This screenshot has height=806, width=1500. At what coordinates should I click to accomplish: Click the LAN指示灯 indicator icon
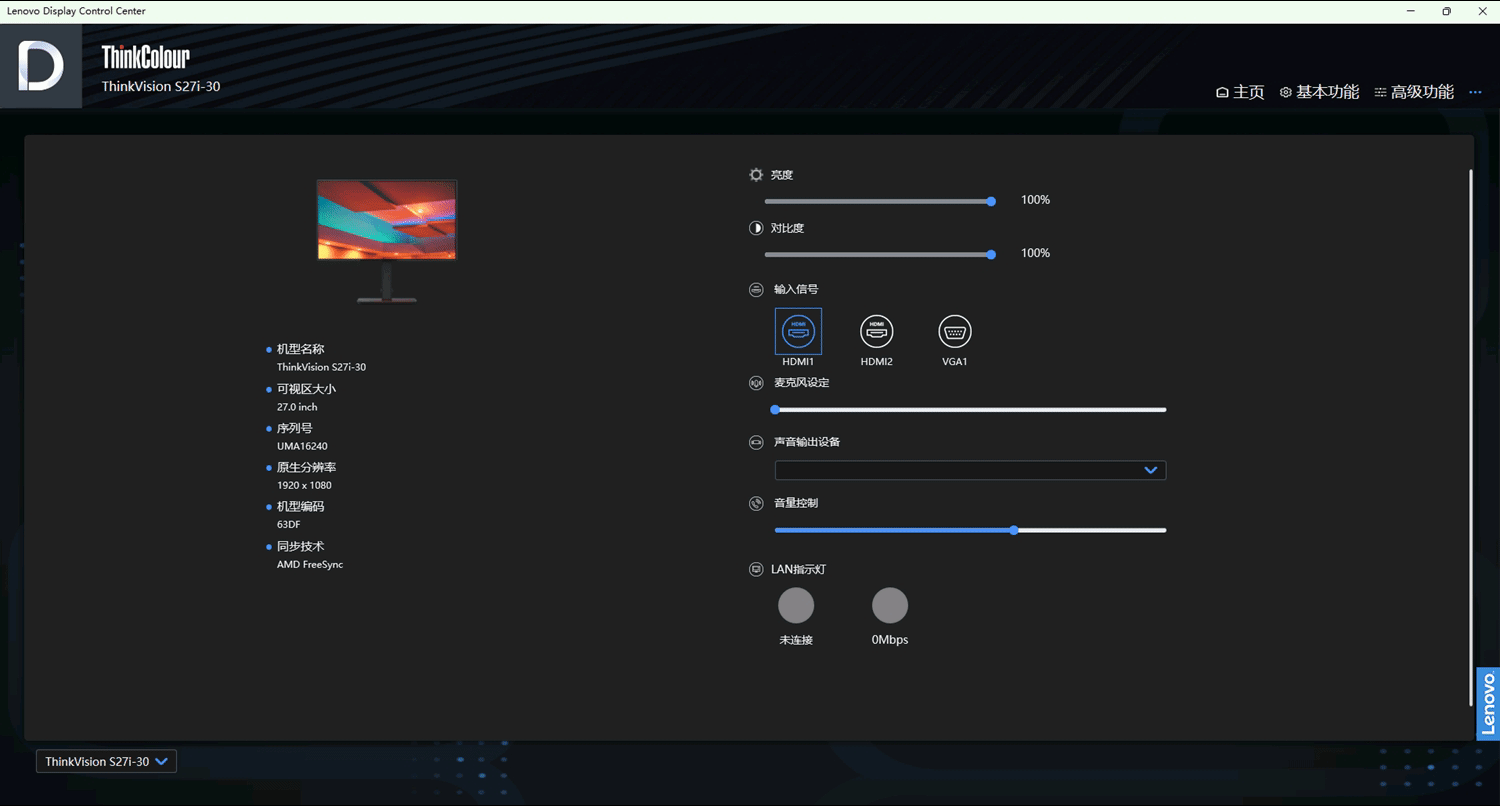pos(756,569)
